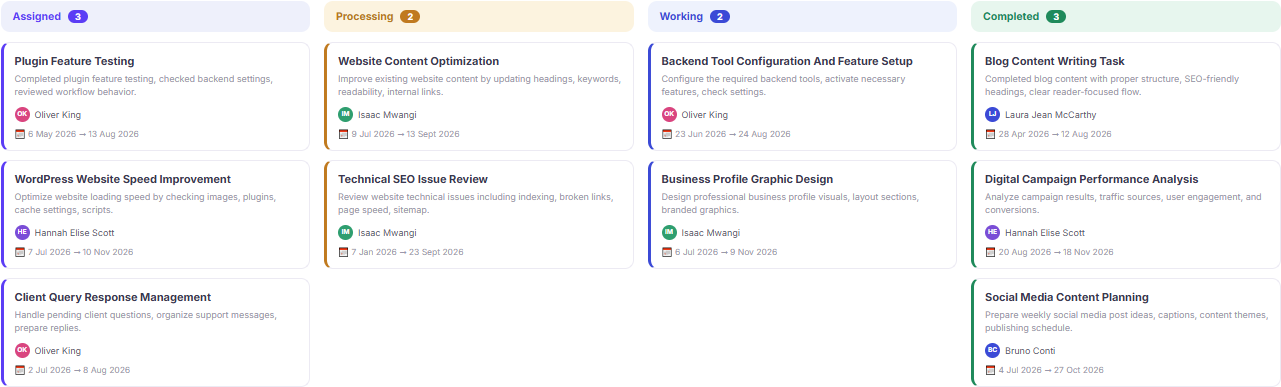Click Oliver King name on Backend Tool Configuration card
This screenshot has height=387, width=1281.
click(x=705, y=115)
